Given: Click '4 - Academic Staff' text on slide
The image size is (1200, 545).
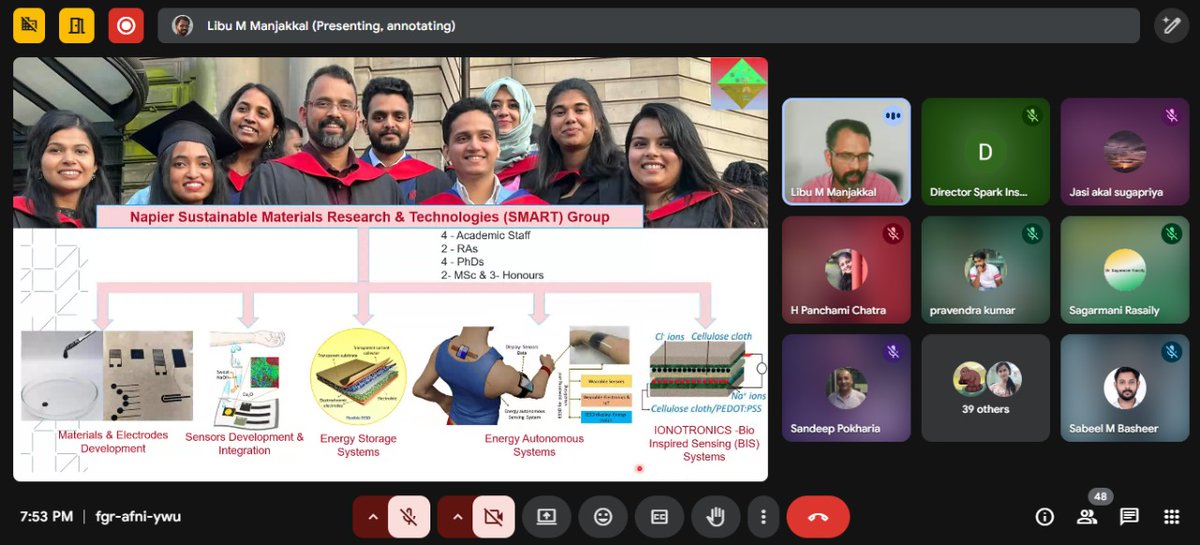Looking at the screenshot, I should point(486,236).
